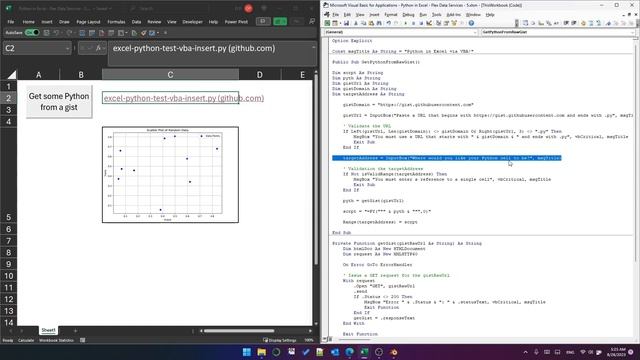Open the Excel Data tab
The width and height of the screenshot is (640, 360).
tap(136, 22)
